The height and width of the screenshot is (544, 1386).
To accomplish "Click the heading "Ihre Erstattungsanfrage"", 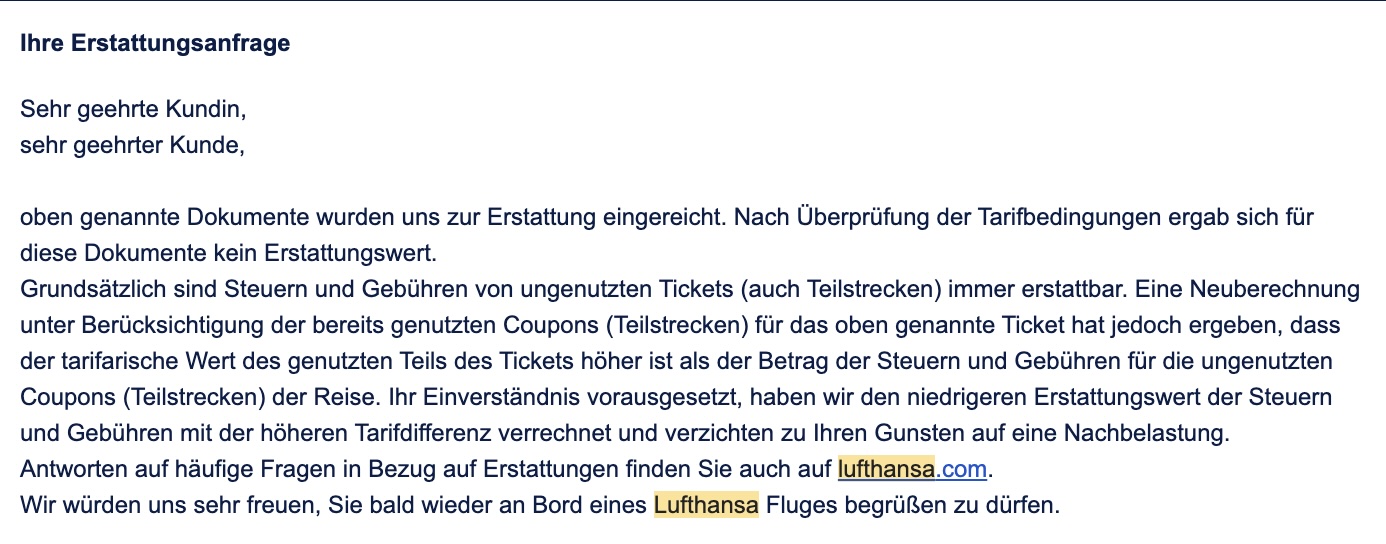I will [155, 44].
